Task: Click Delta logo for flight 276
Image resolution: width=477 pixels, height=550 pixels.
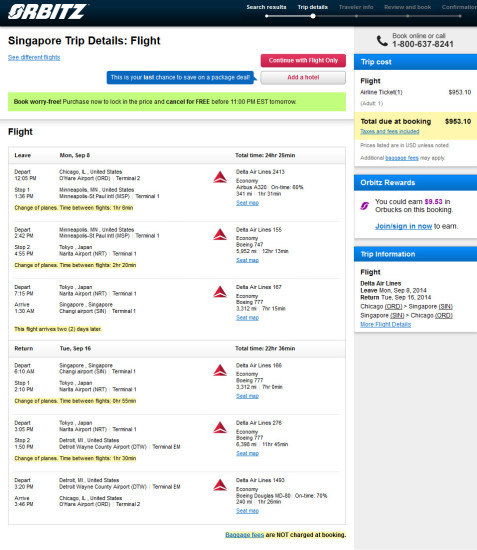Action: tap(220, 428)
